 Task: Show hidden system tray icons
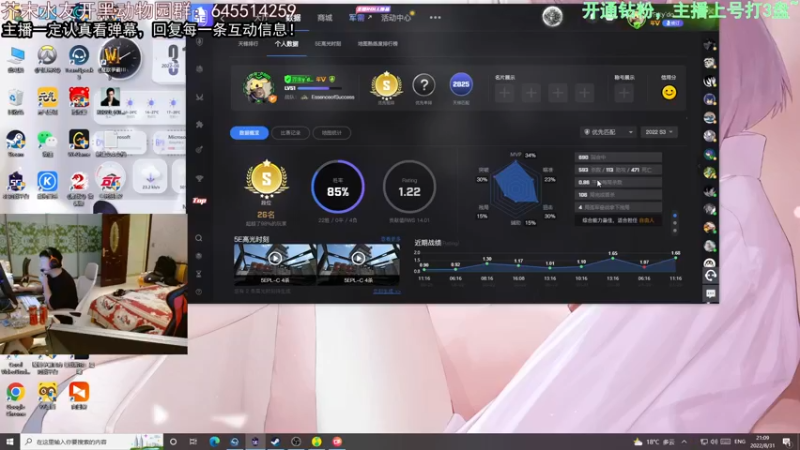pos(685,441)
